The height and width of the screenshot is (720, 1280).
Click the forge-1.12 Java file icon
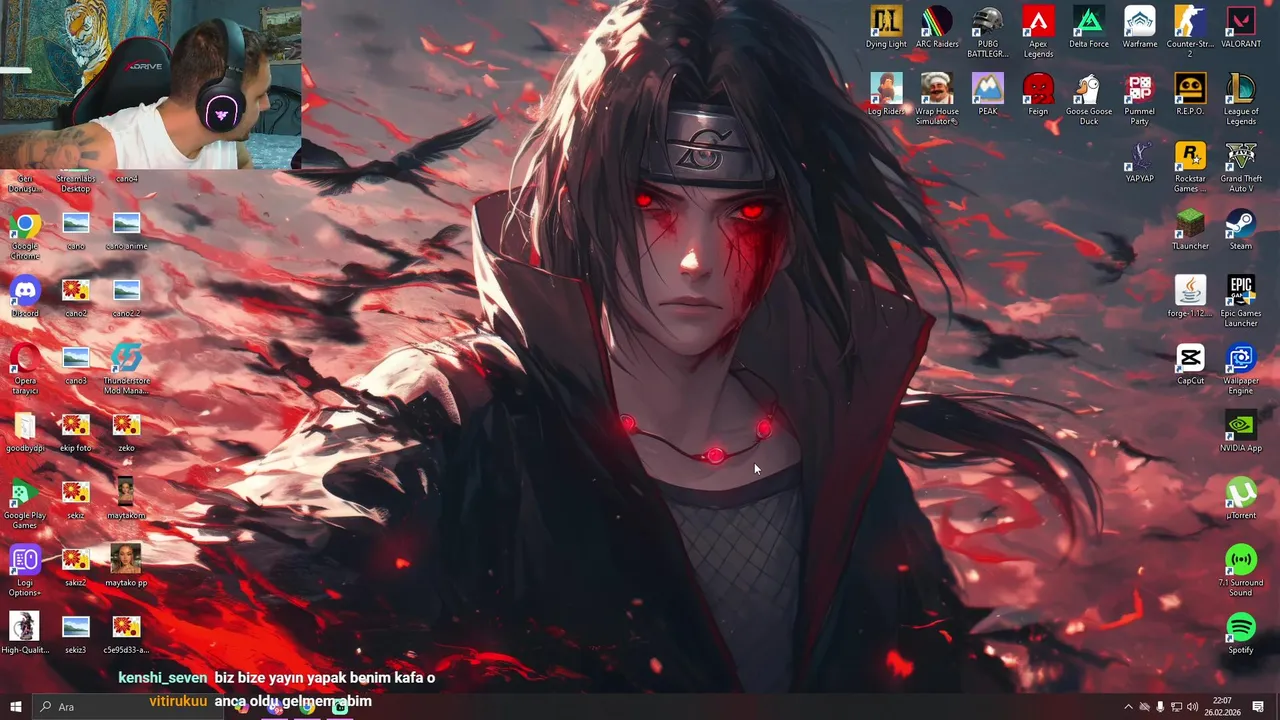(1190, 297)
